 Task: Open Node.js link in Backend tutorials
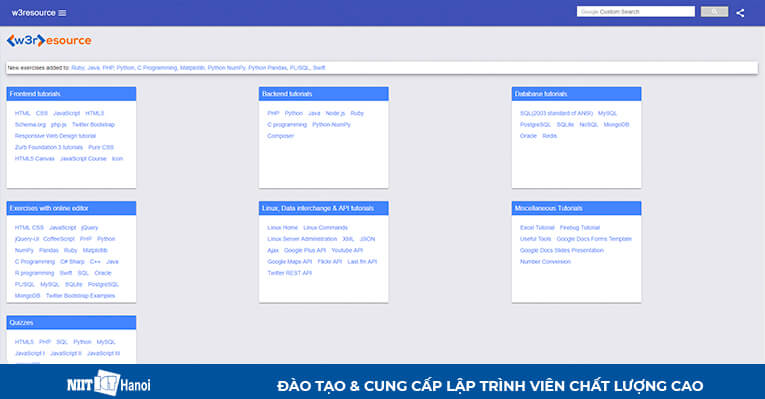coord(335,113)
